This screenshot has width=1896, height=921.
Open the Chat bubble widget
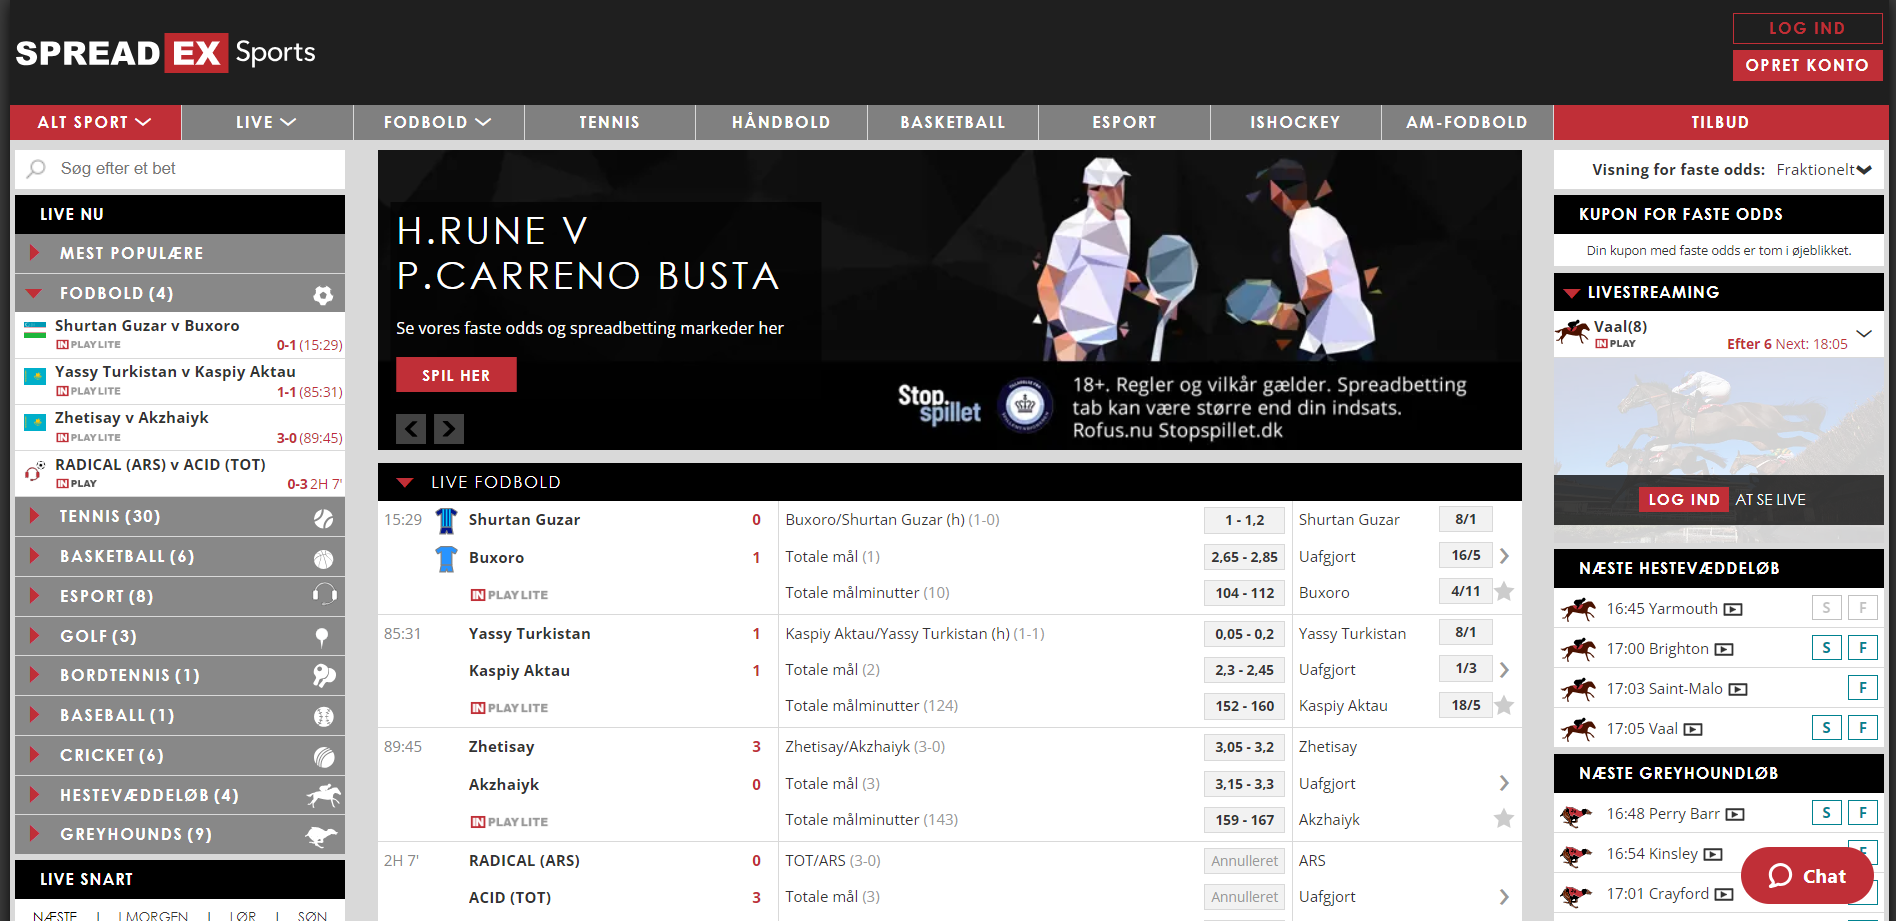(x=1806, y=876)
